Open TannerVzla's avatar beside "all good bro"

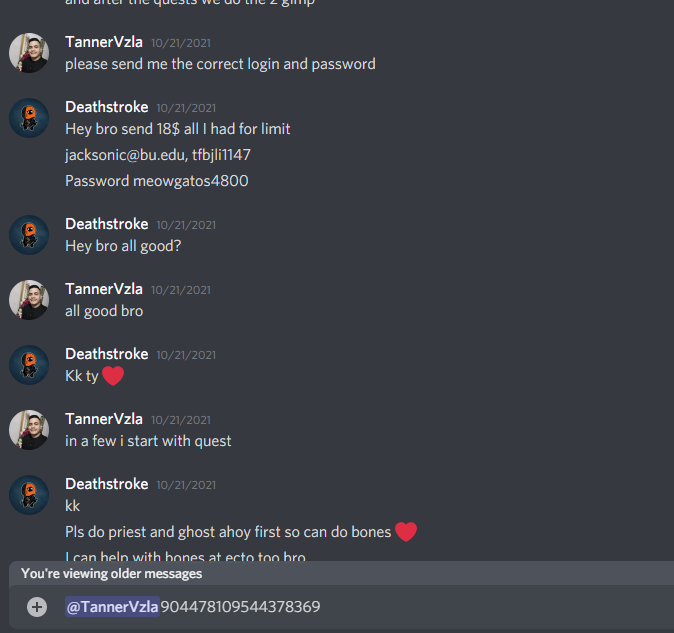pos(29,300)
